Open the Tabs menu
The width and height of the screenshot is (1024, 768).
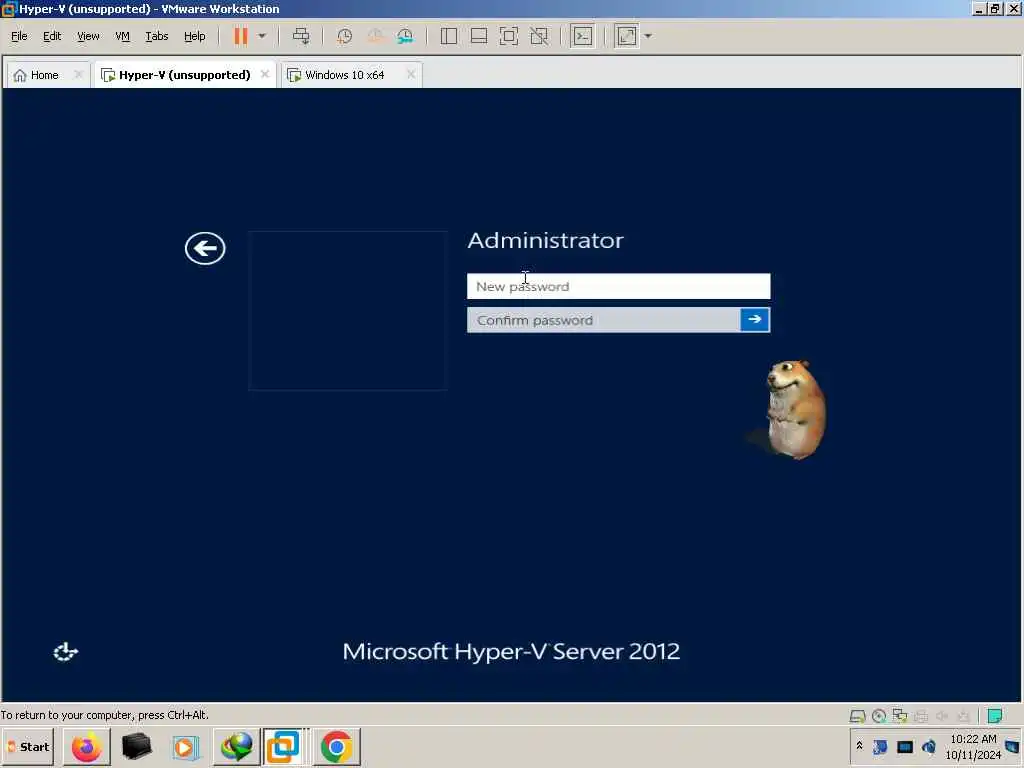coord(157,36)
